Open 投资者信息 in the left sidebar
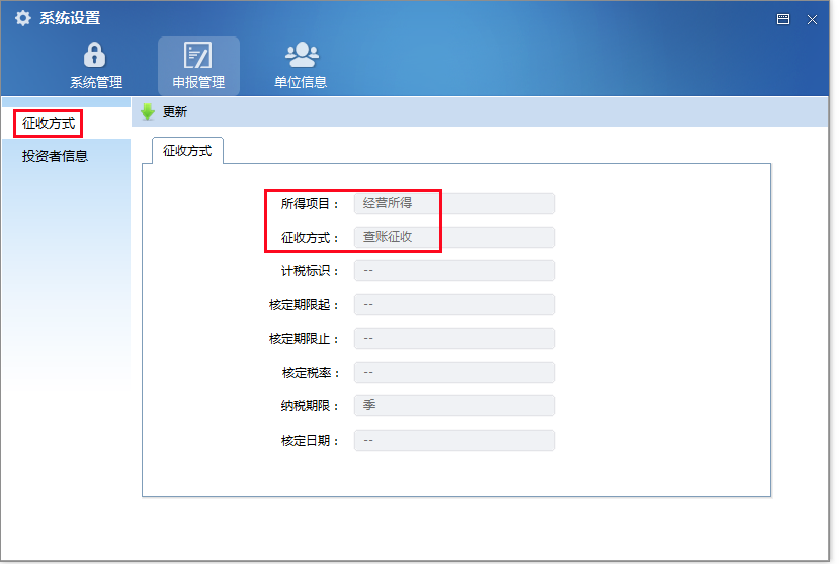This screenshot has height=564, width=840. tap(55, 156)
